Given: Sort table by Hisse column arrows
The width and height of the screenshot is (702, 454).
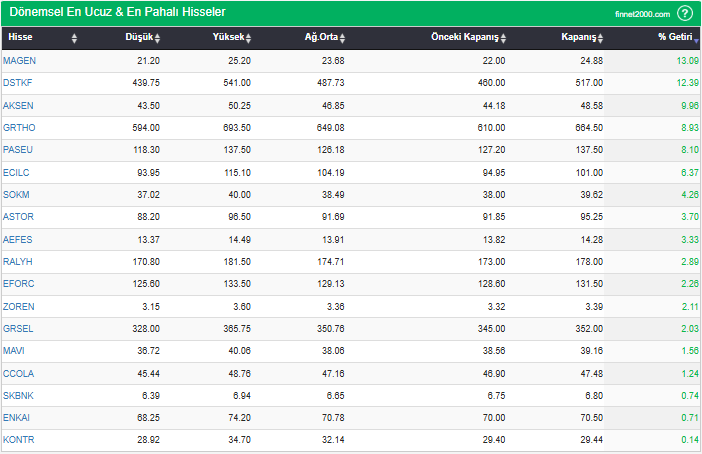Looking at the screenshot, I should [74, 39].
